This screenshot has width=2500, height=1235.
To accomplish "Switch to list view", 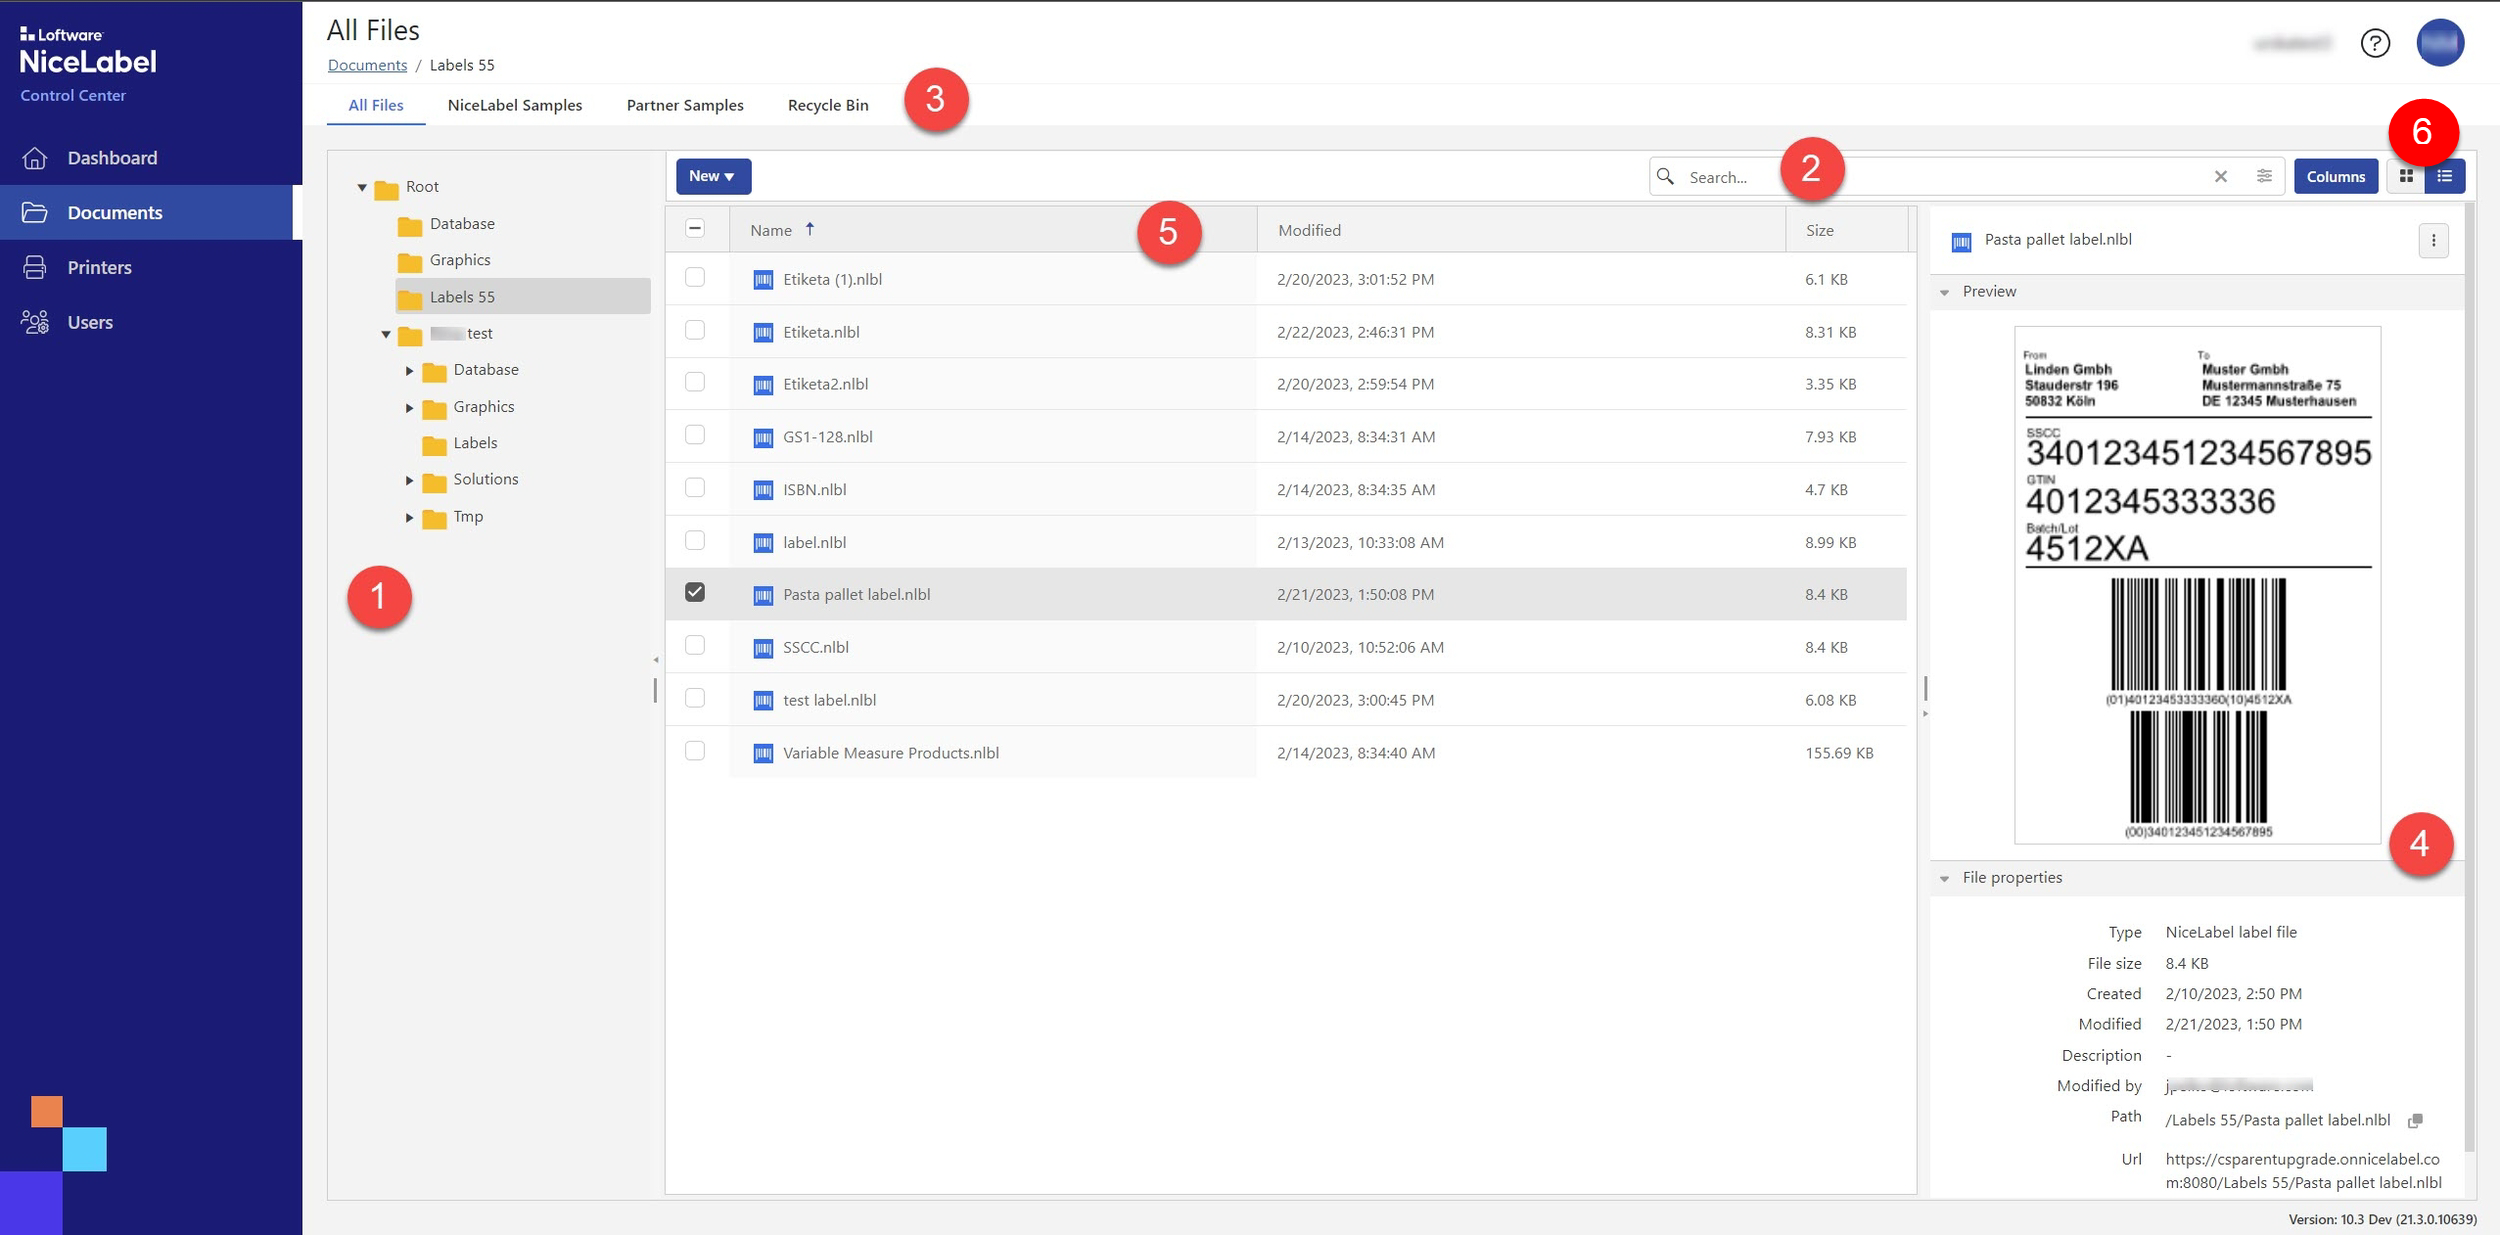I will 2445,176.
